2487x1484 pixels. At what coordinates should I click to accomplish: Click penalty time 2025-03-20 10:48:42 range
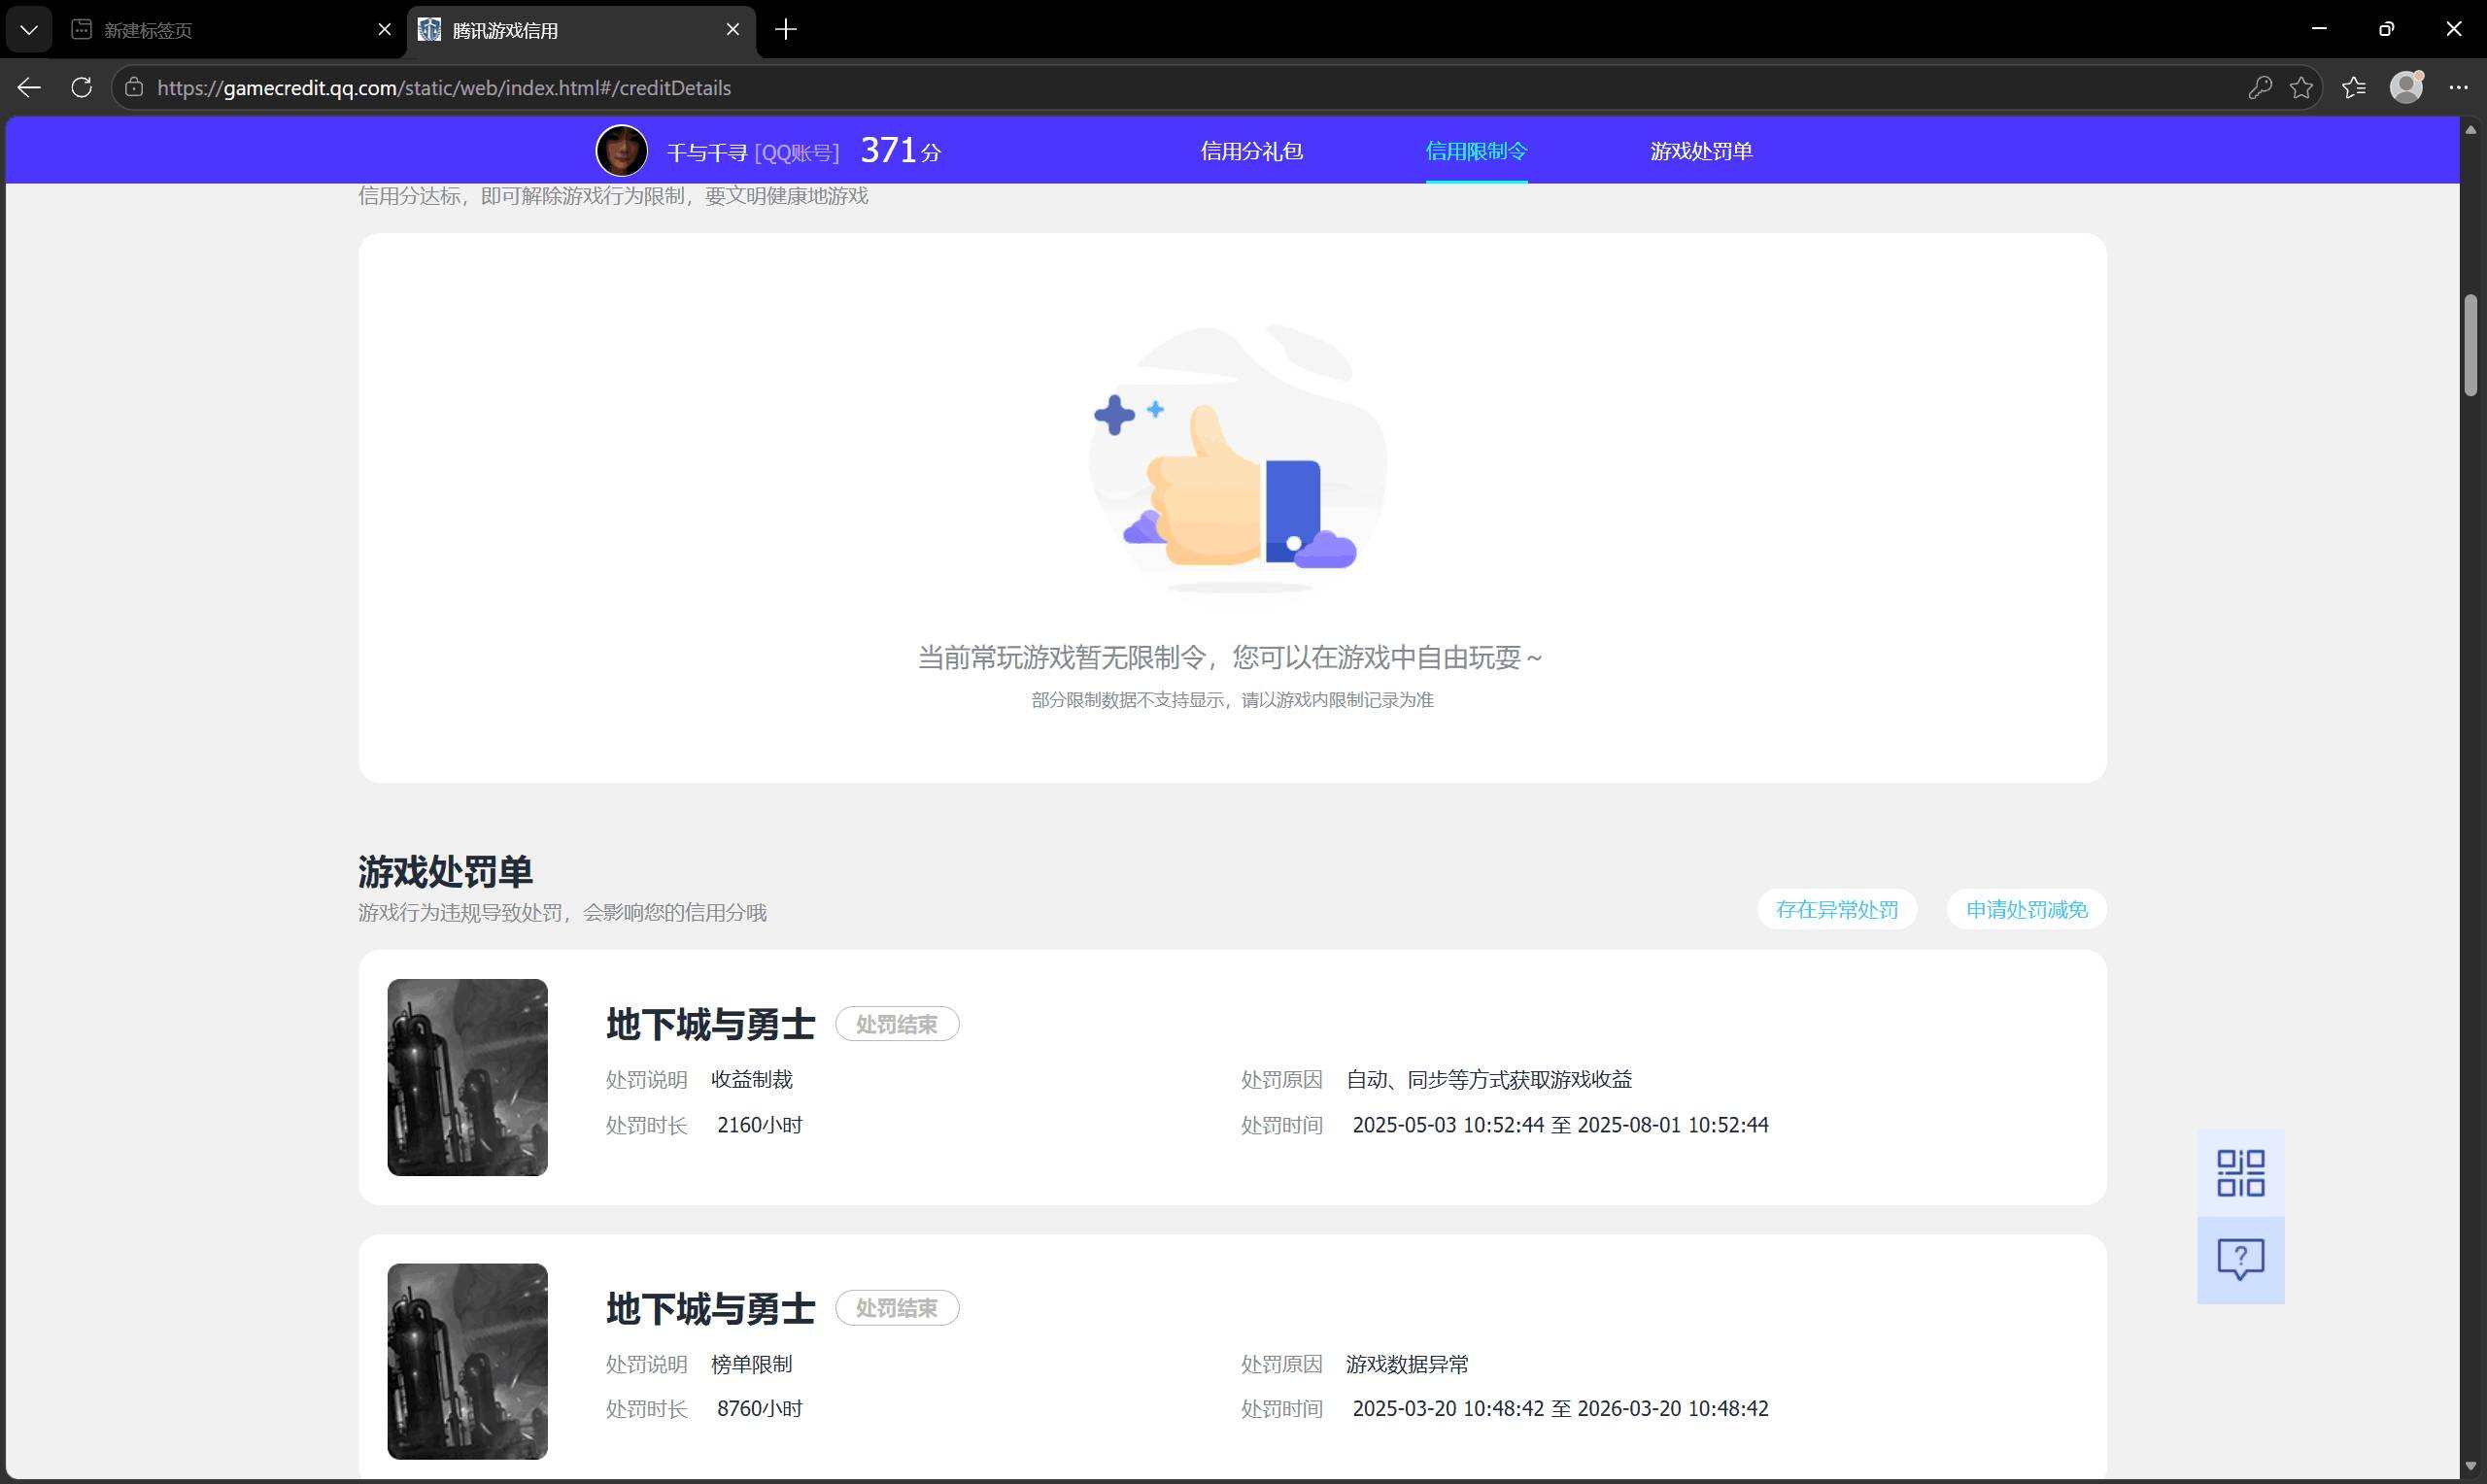(x=1560, y=1409)
